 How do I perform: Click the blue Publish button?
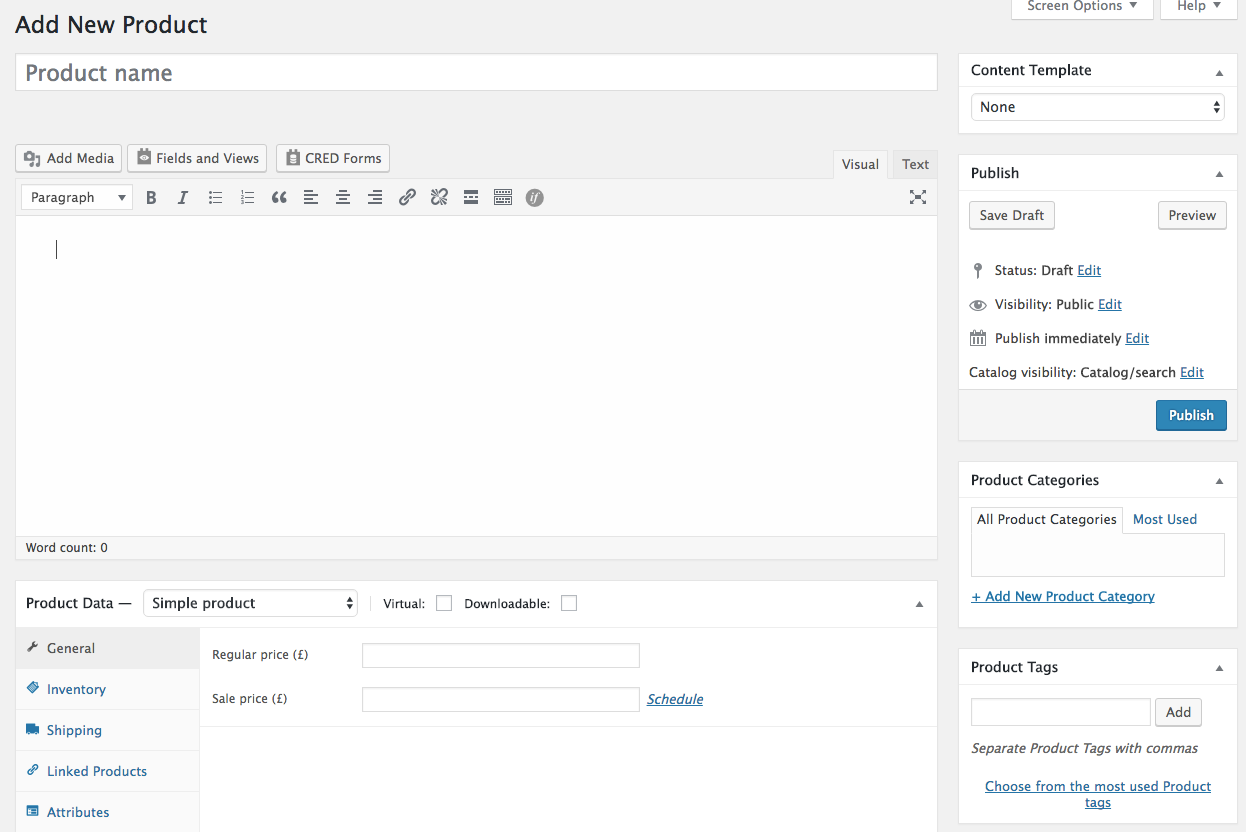coord(1191,415)
